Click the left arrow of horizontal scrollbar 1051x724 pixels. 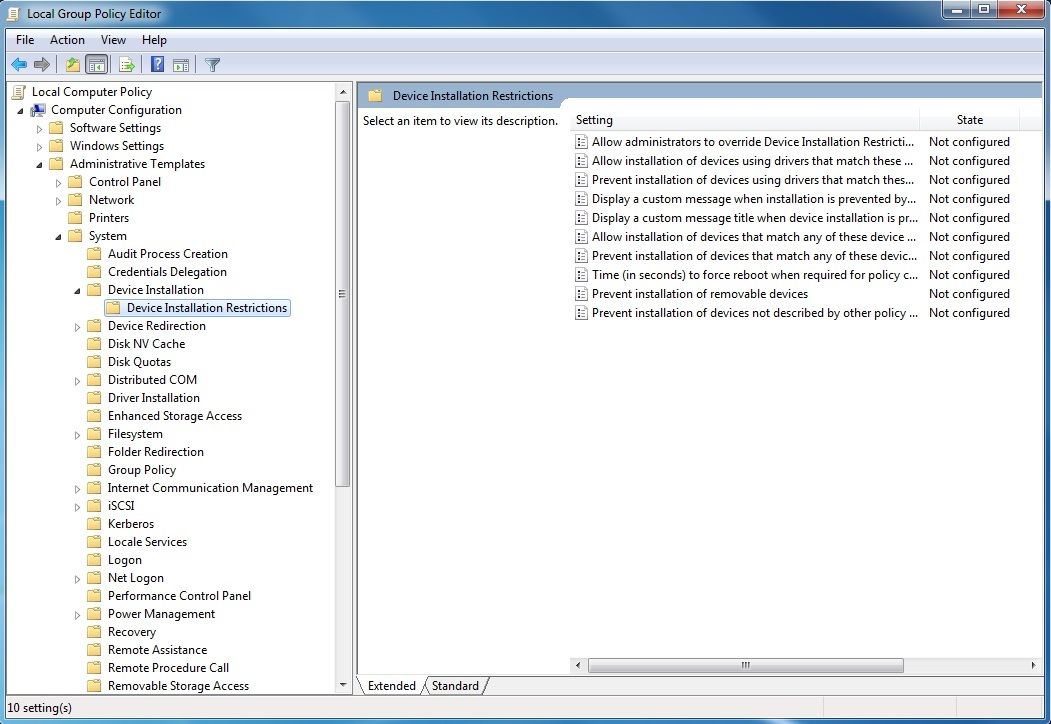pyautogui.click(x=578, y=665)
